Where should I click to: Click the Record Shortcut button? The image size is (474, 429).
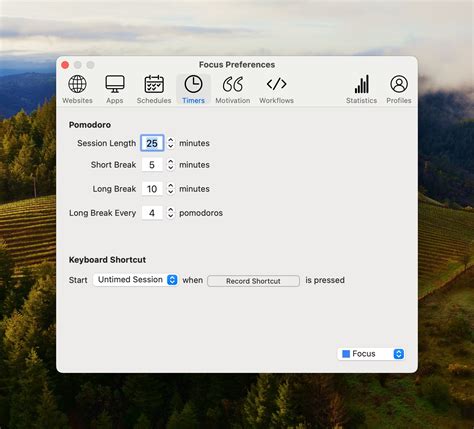(x=253, y=281)
